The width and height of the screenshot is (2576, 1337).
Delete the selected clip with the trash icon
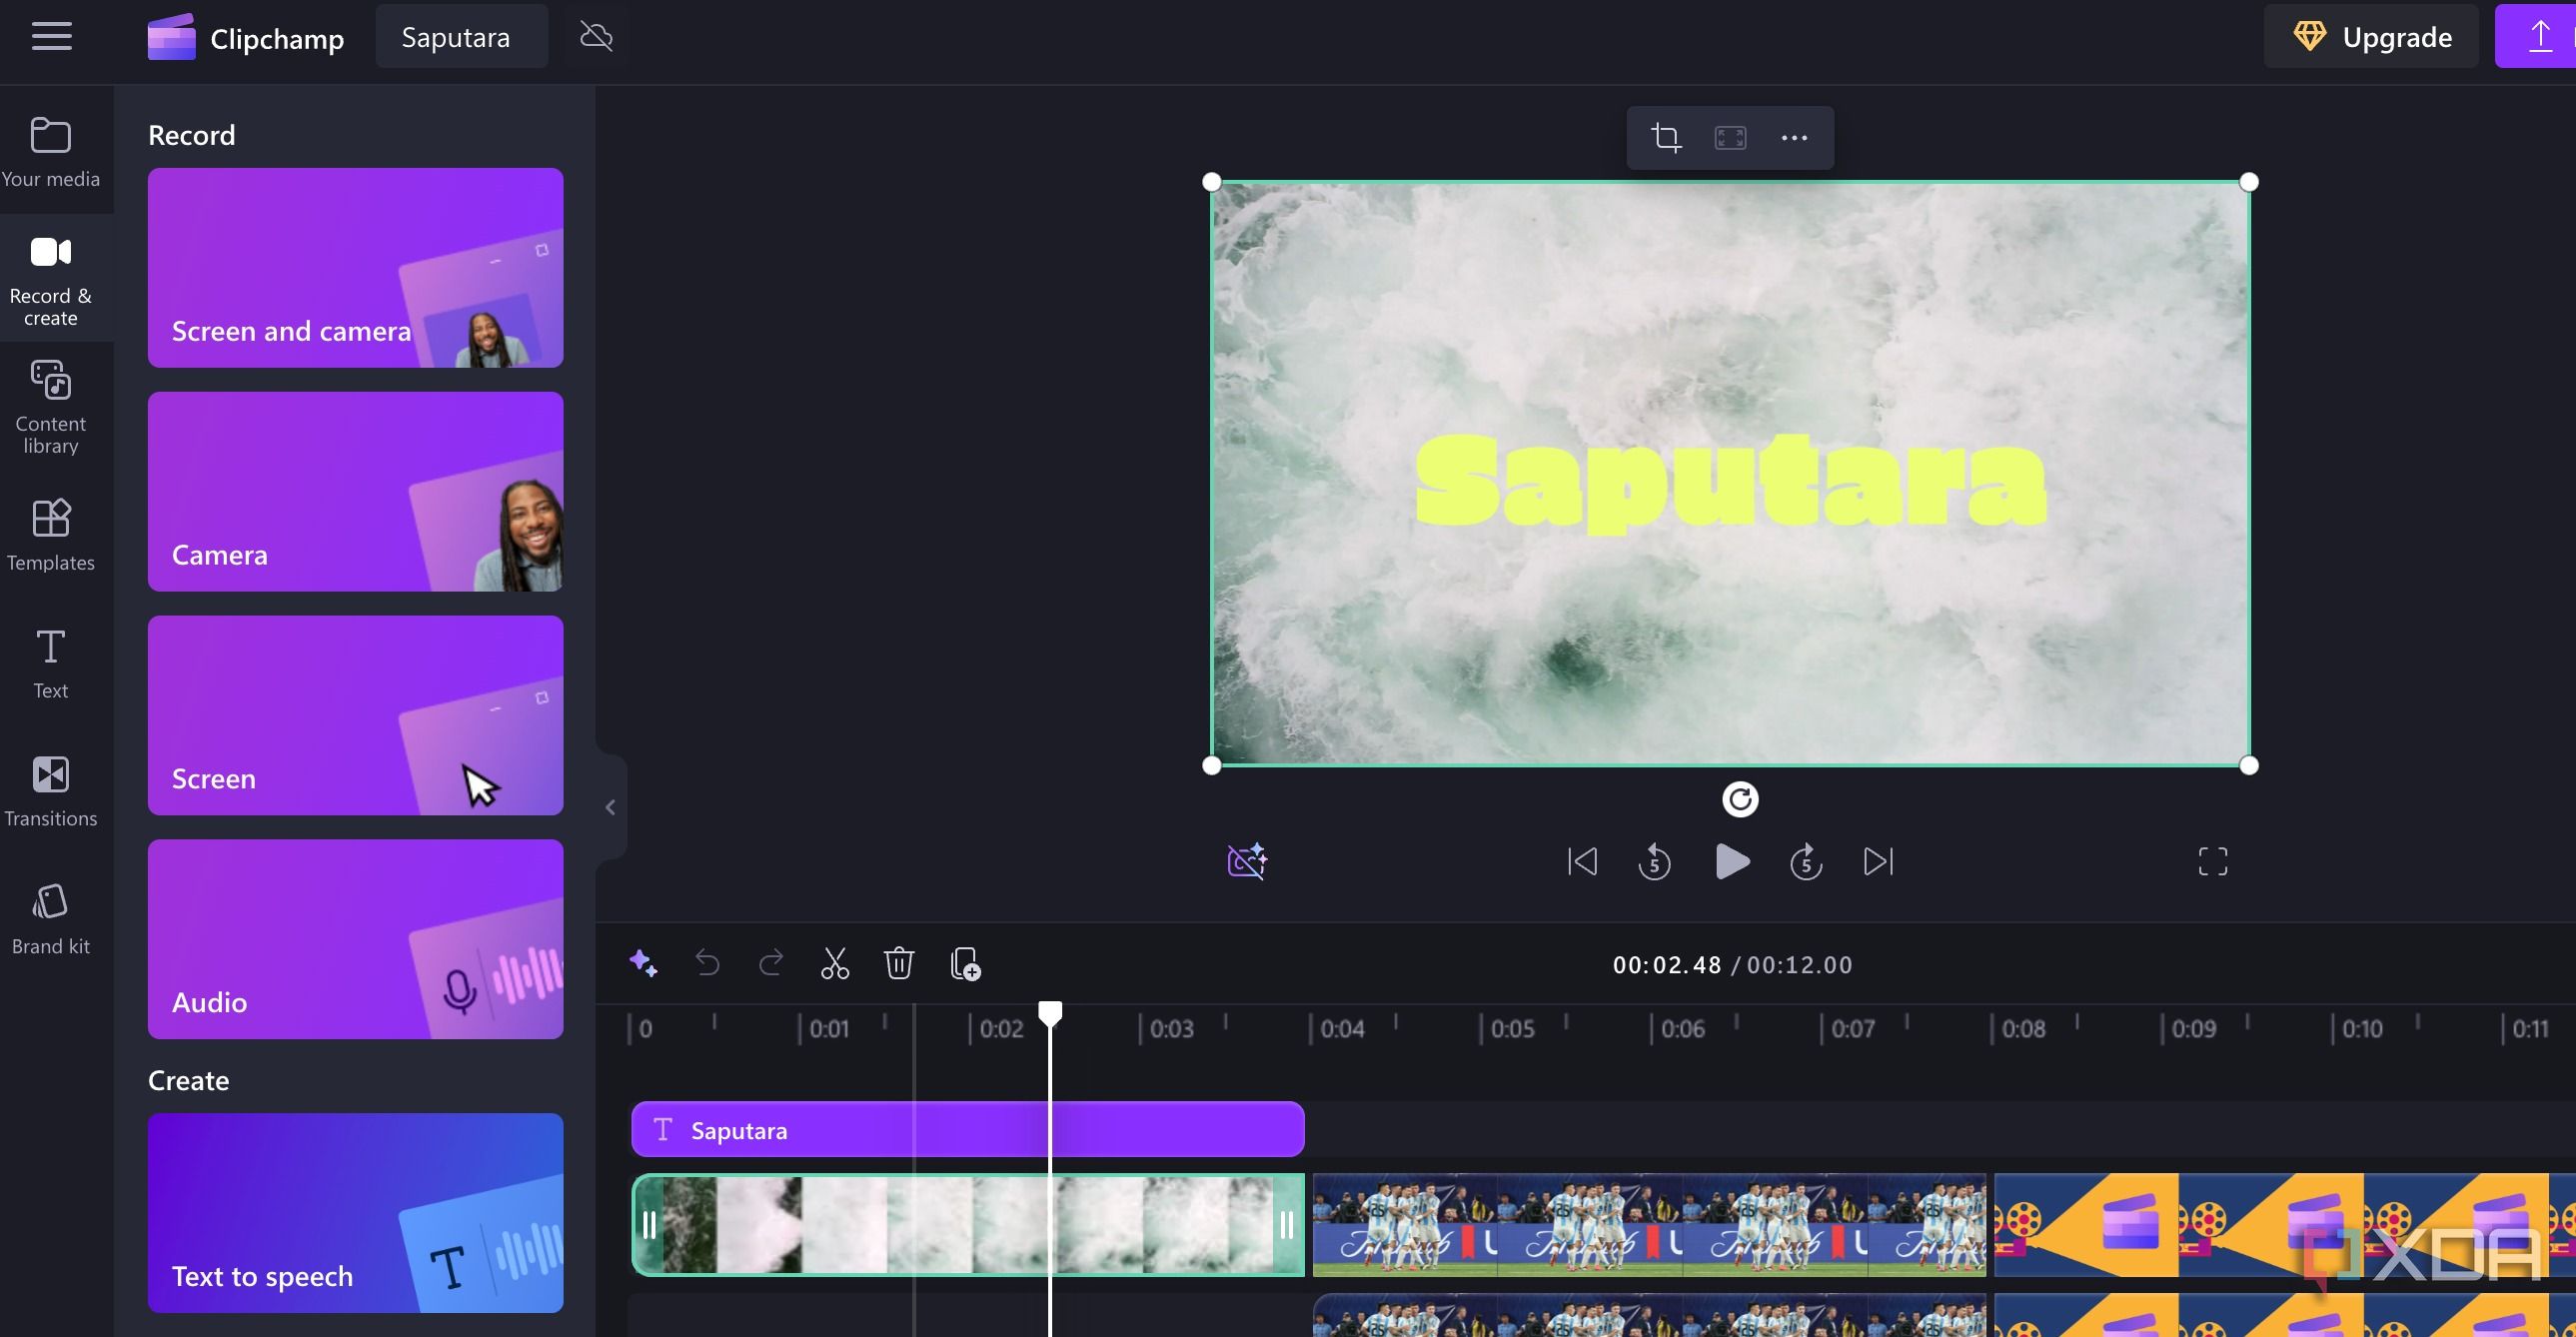click(x=899, y=964)
